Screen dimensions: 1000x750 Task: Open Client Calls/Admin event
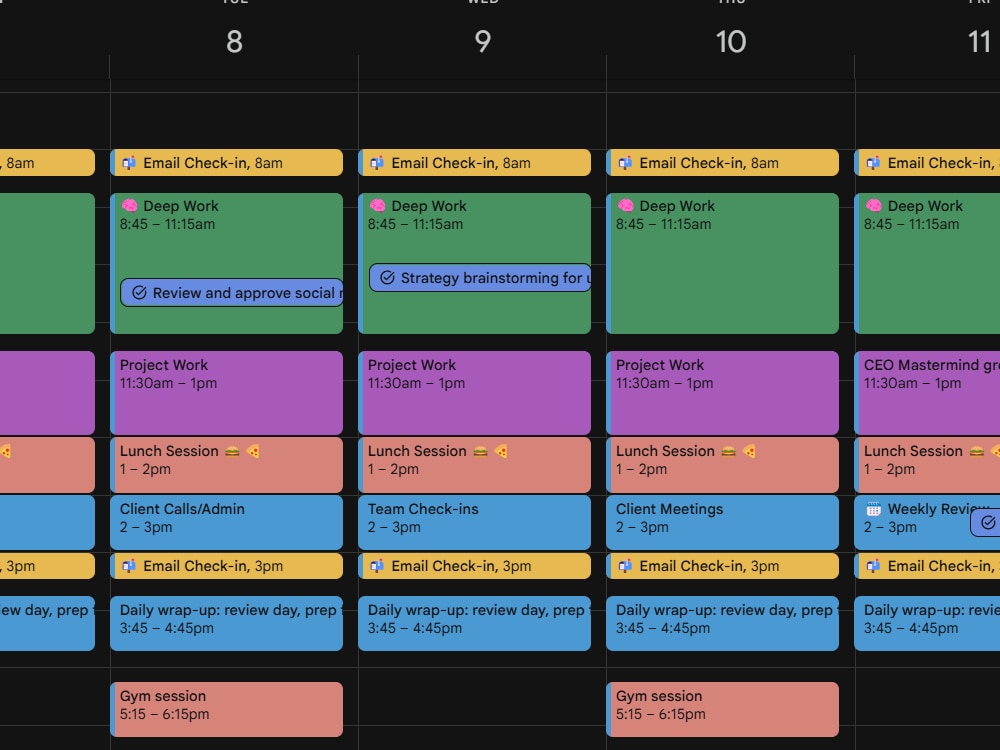click(x=226, y=522)
